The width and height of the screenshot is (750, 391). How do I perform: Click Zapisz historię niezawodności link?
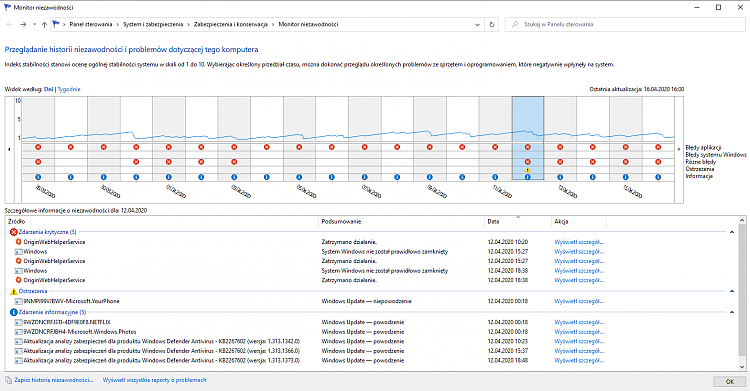coord(54,380)
